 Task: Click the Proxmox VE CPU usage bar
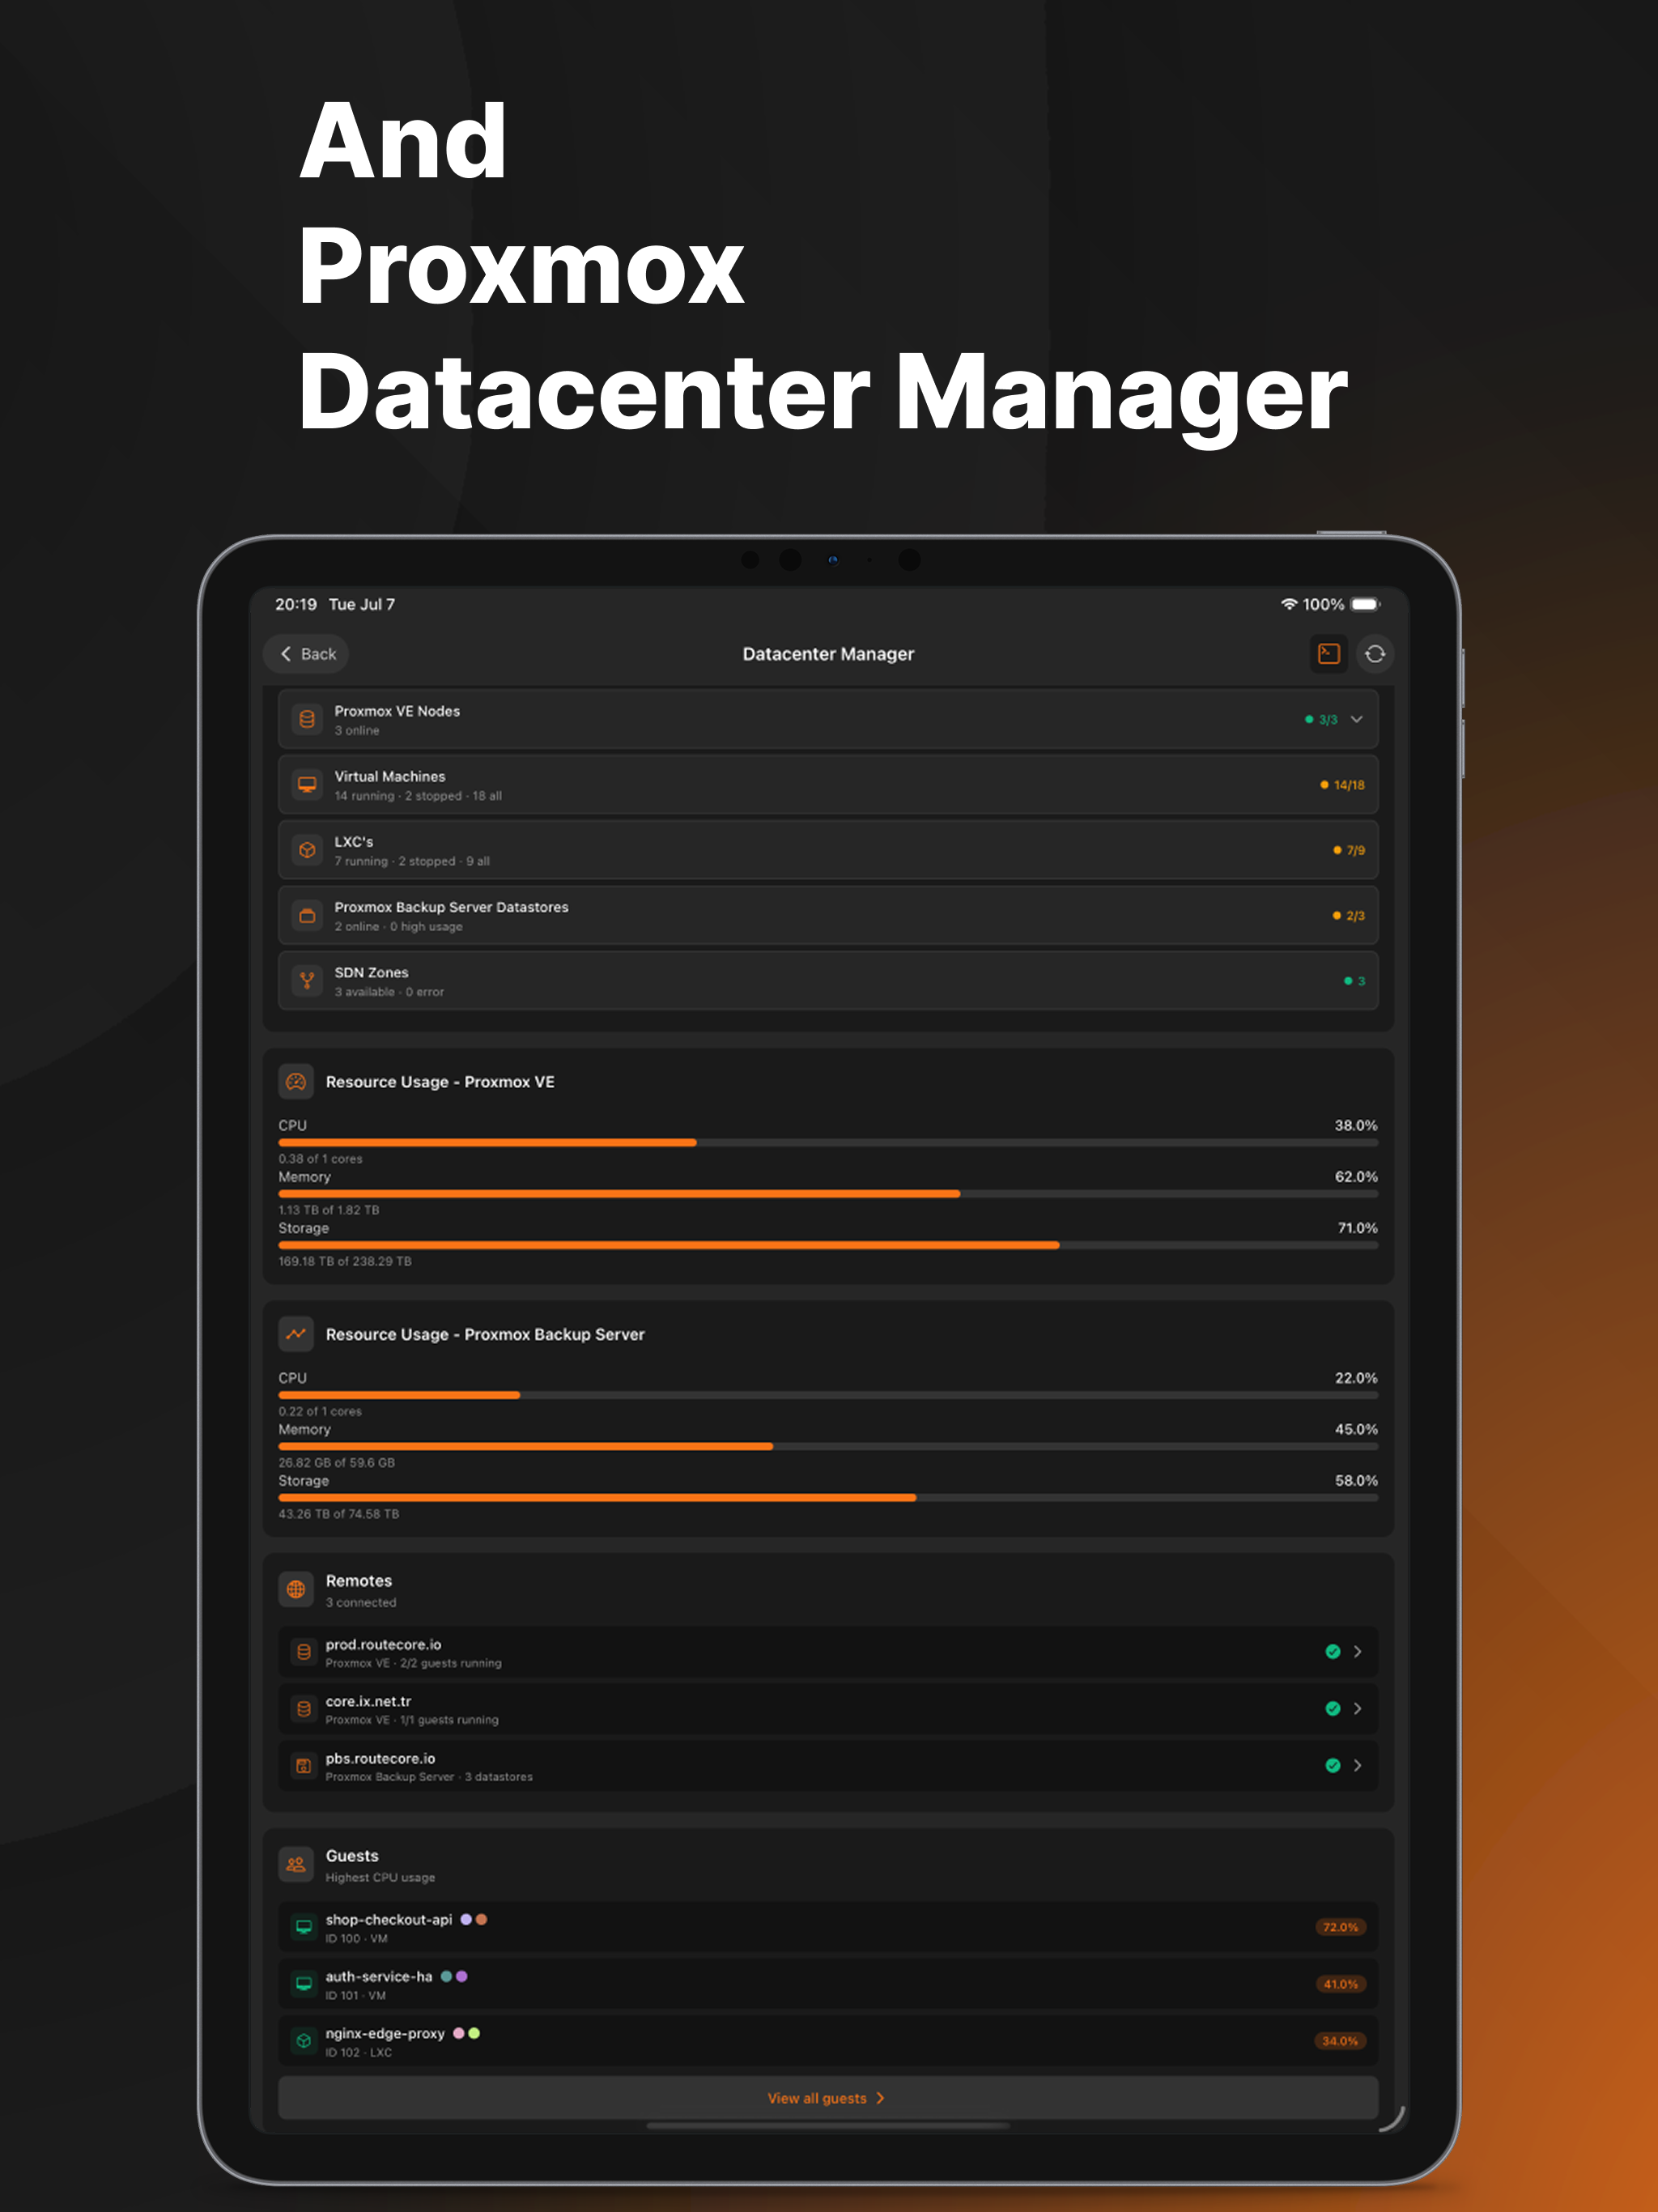(828, 1142)
